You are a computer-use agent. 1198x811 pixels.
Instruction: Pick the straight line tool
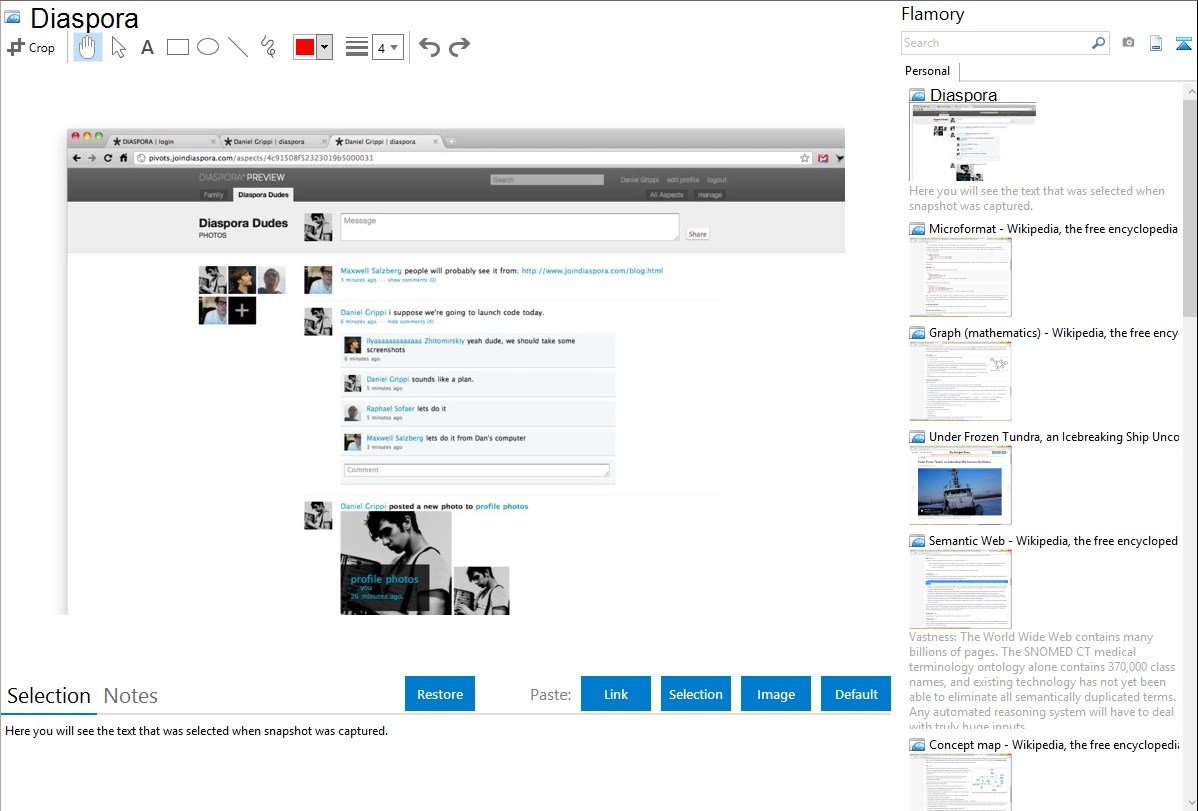(x=238, y=47)
